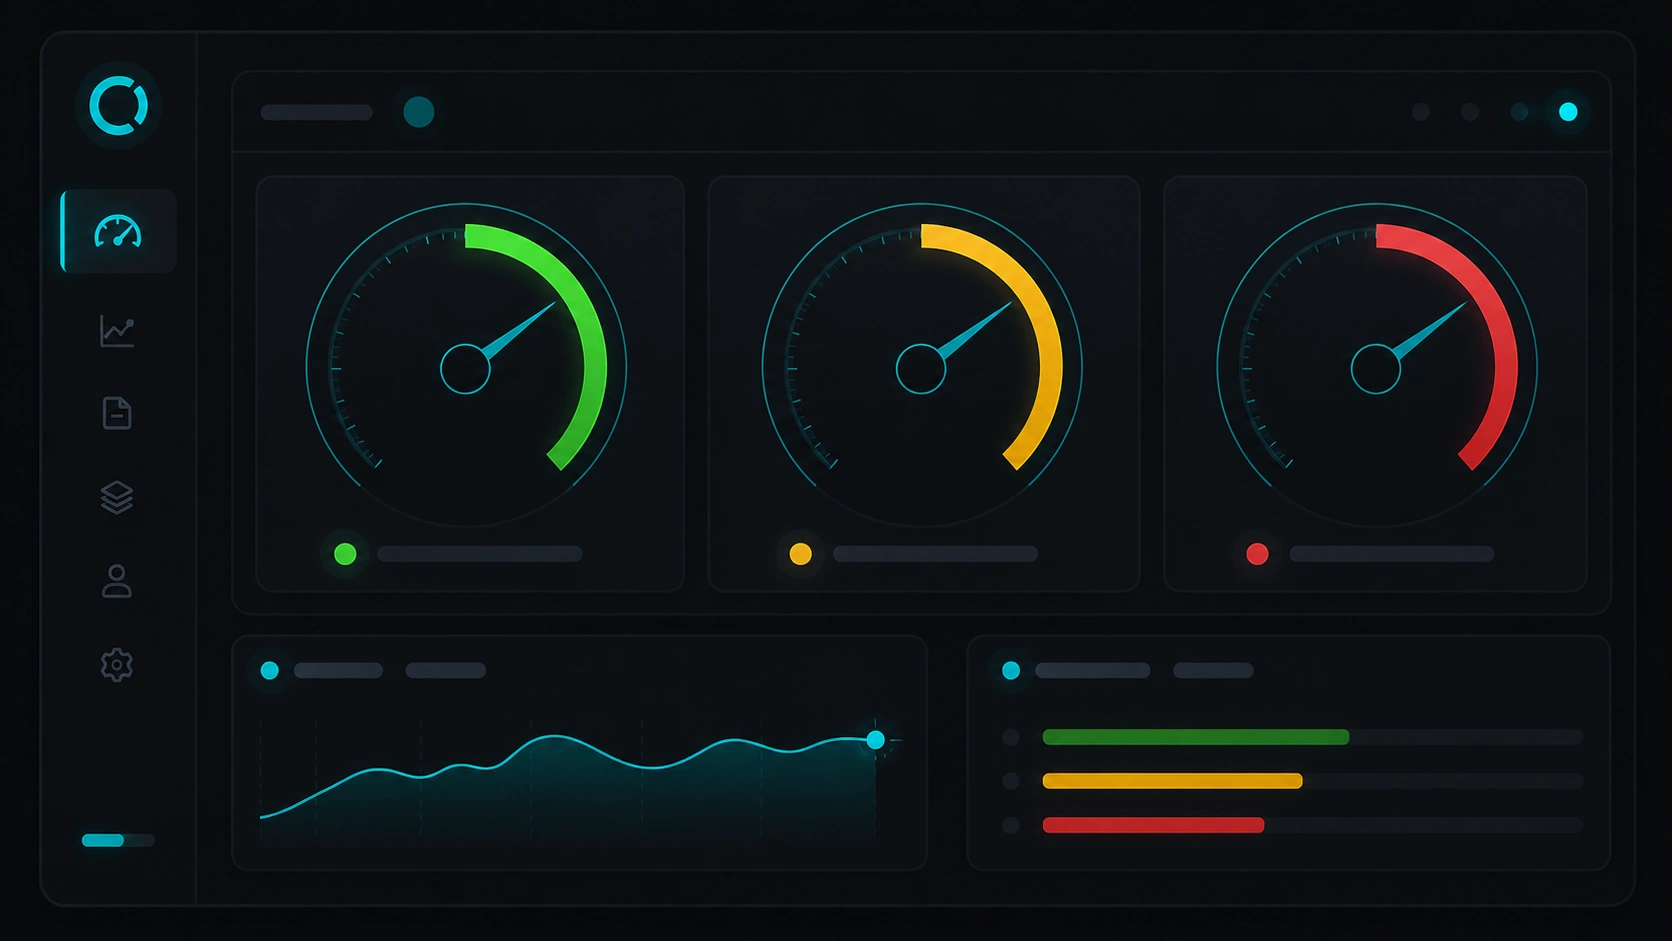Toggle the dot beside the red bar
Screen dimensions: 1672x941
click(x=1011, y=825)
